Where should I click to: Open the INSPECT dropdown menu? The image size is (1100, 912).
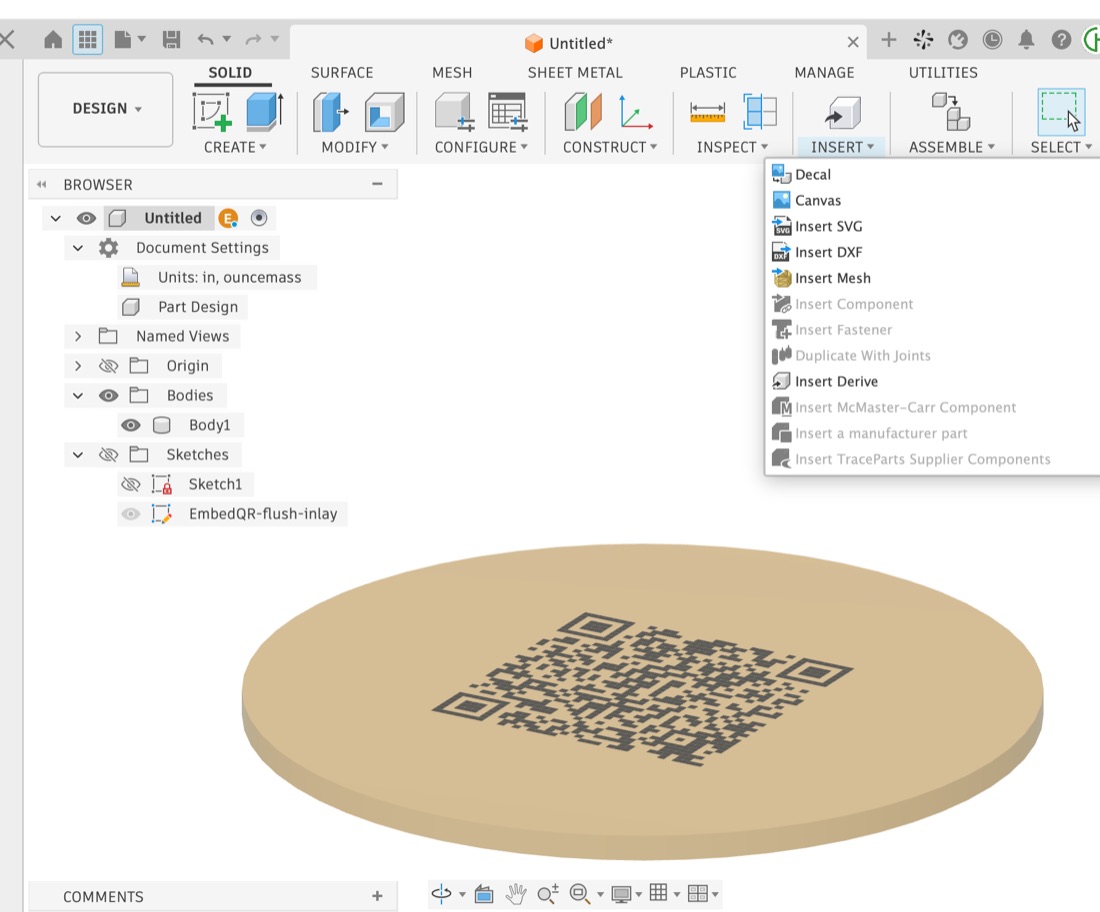[732, 147]
